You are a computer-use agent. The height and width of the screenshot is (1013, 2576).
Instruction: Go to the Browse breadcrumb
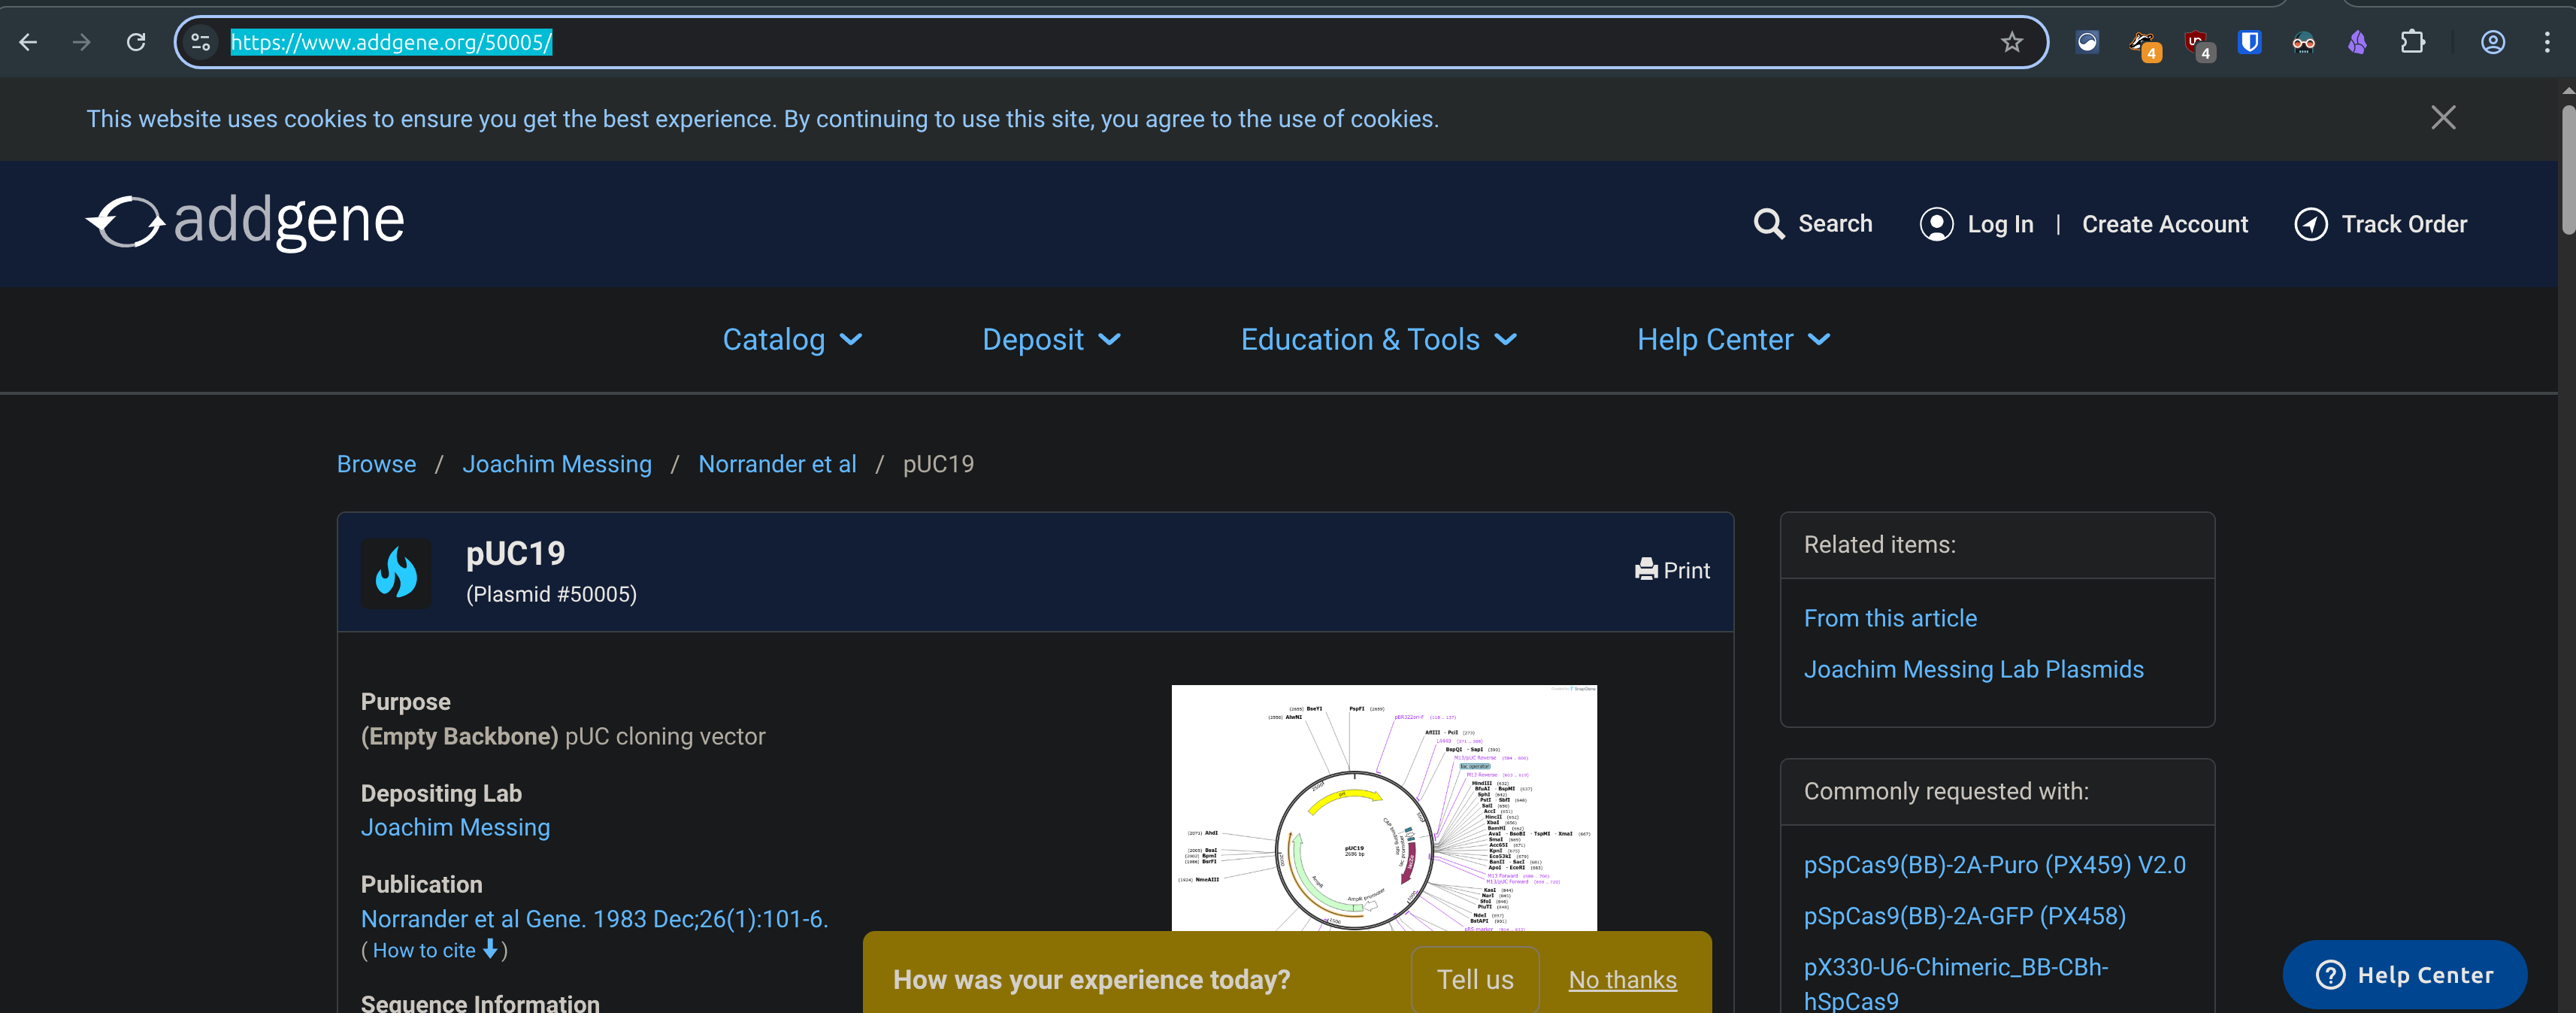(376, 464)
